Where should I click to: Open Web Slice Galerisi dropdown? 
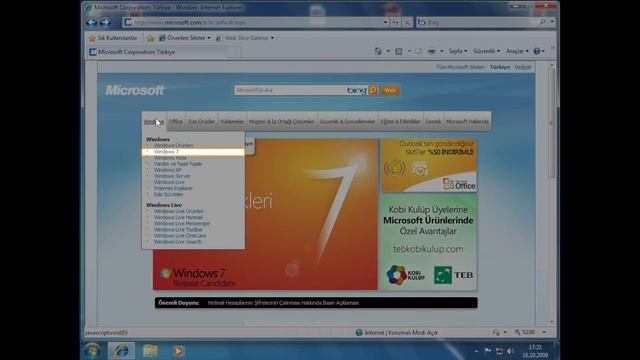coord(245,38)
